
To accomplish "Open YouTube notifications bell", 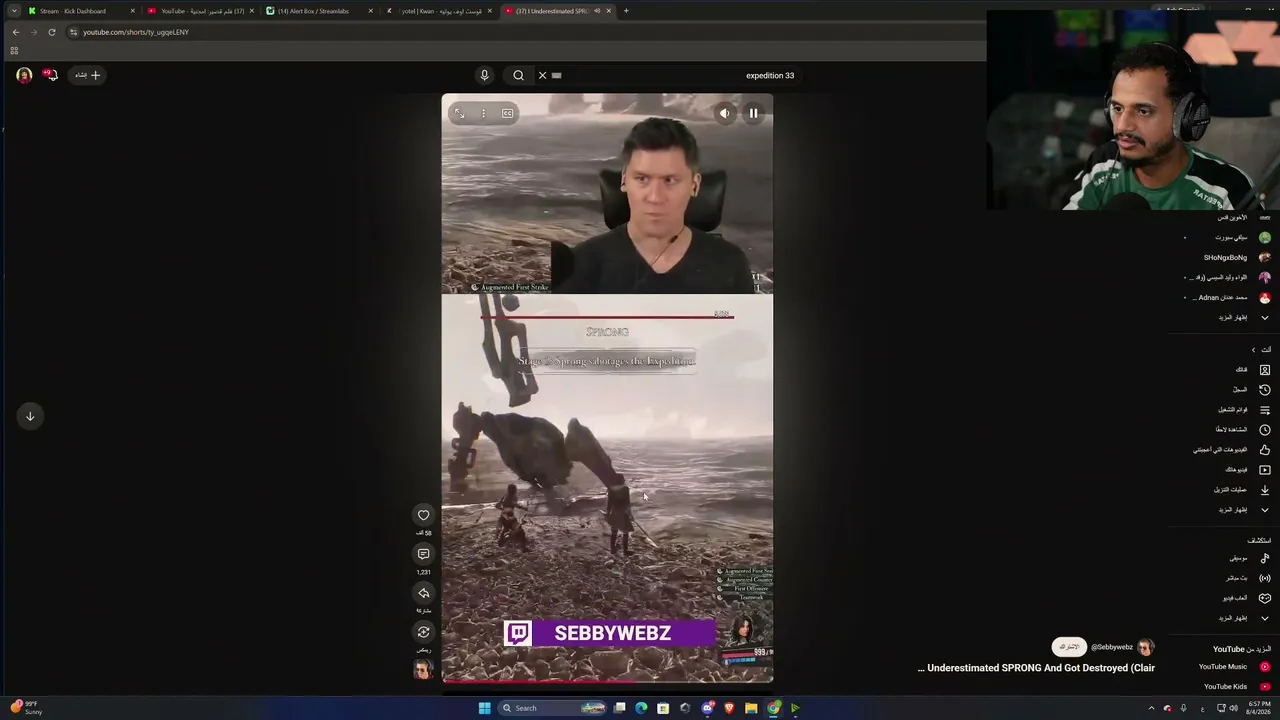I will [50, 75].
